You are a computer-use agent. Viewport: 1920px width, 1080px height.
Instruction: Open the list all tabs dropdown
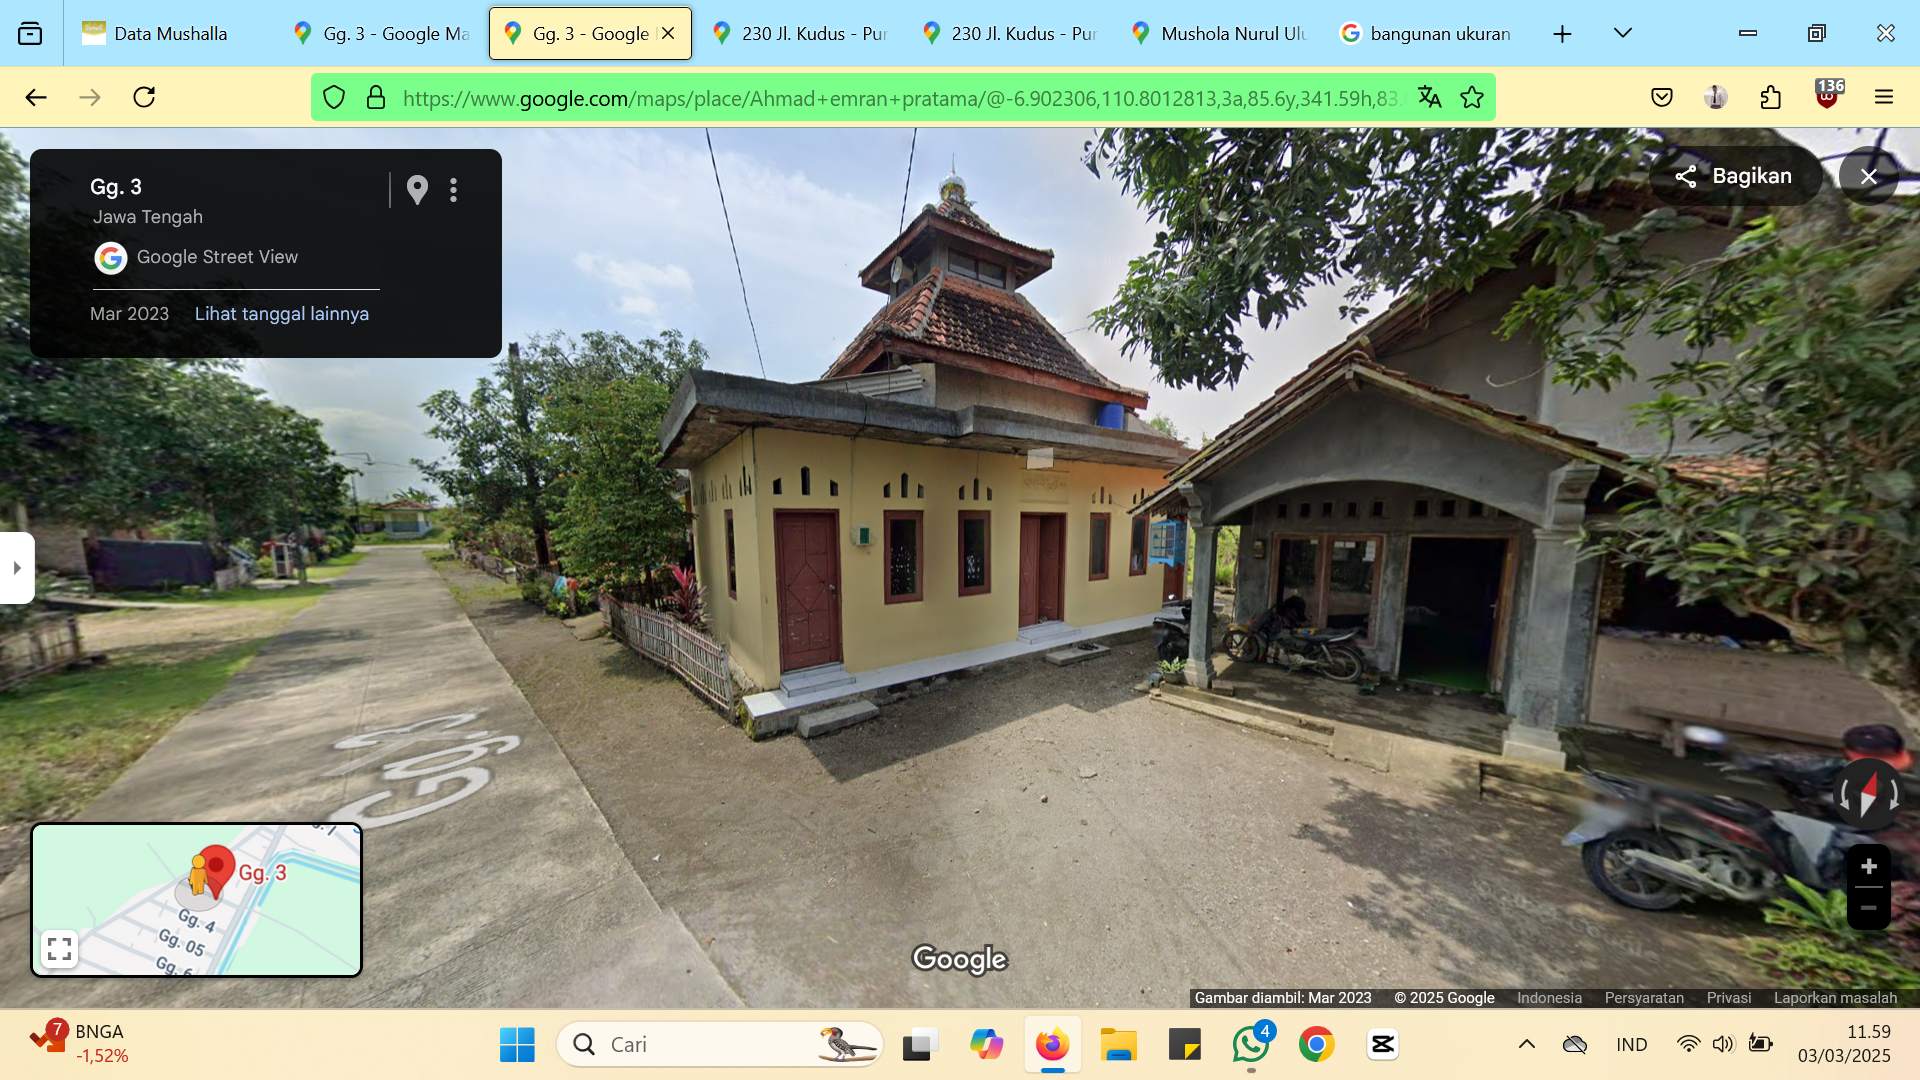[x=1623, y=33]
